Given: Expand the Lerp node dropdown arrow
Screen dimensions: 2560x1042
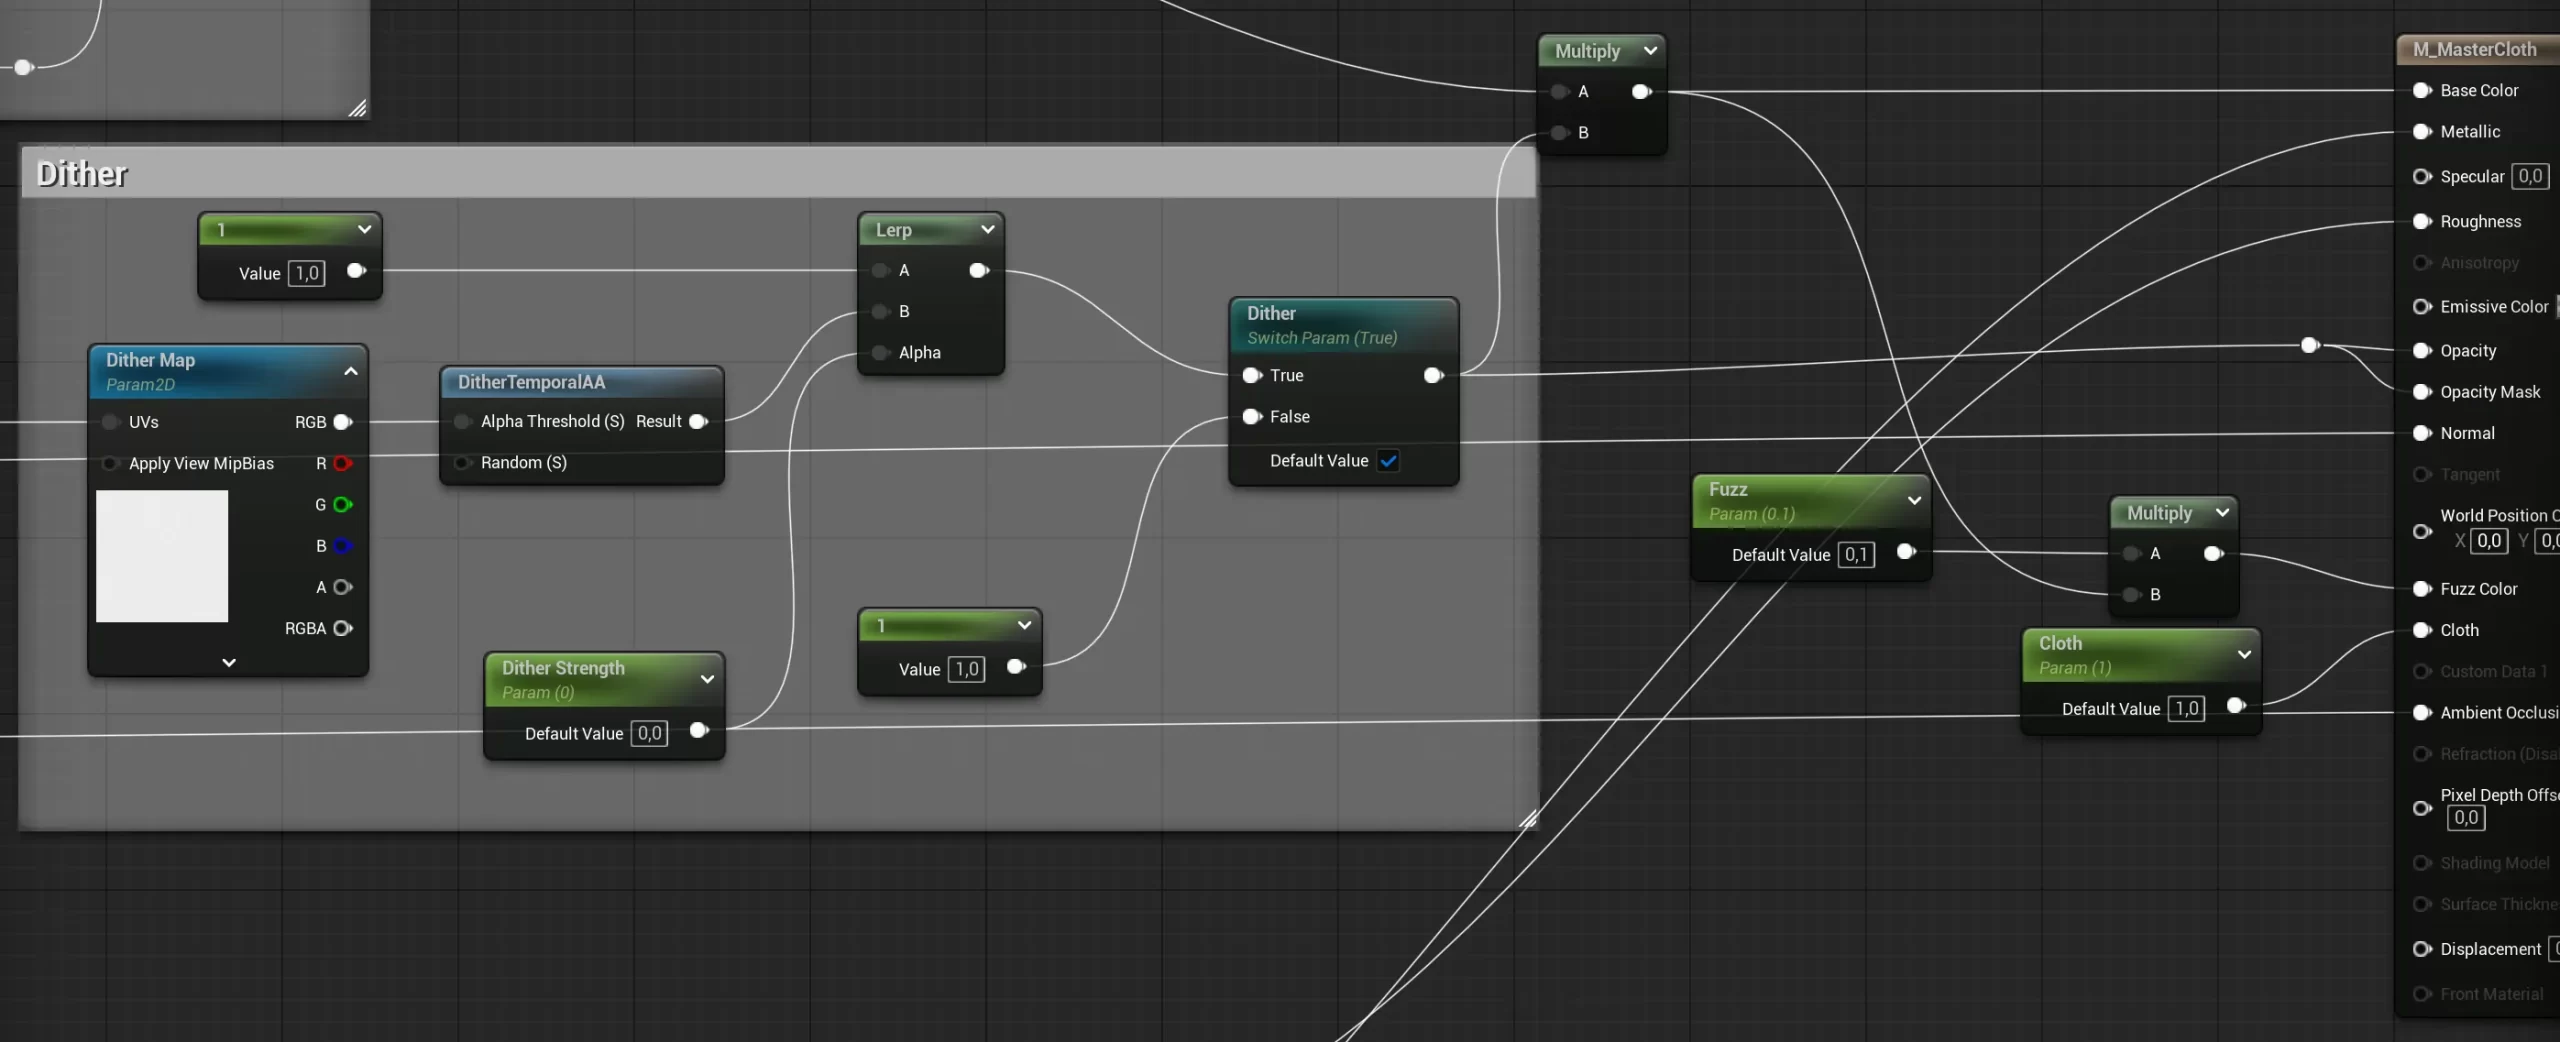Looking at the screenshot, I should click(988, 229).
